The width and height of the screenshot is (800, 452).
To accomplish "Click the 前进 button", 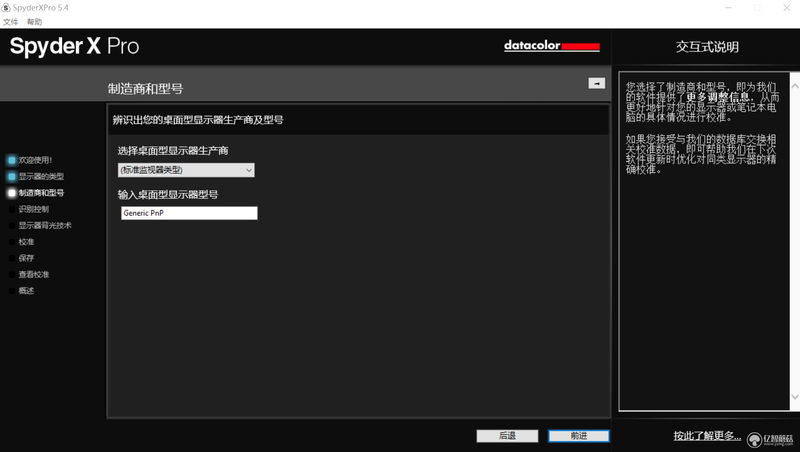I will (579, 436).
